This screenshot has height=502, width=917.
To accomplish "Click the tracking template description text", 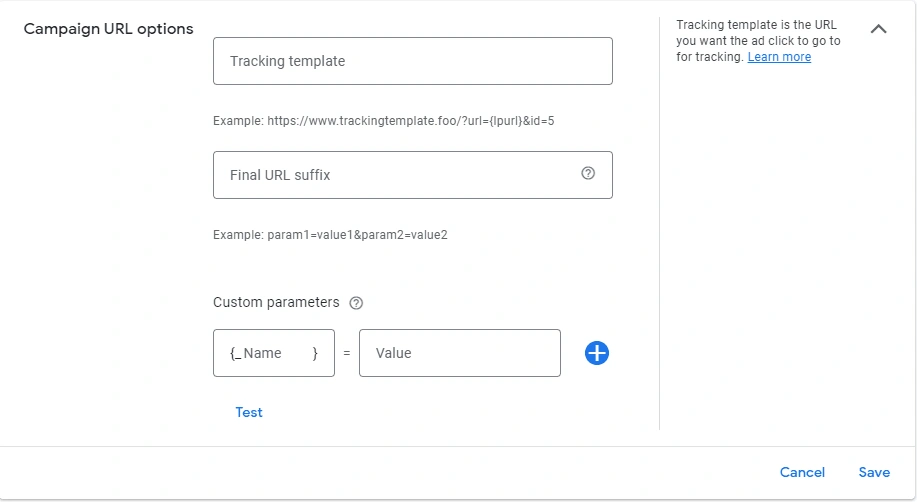I will pos(758,41).
